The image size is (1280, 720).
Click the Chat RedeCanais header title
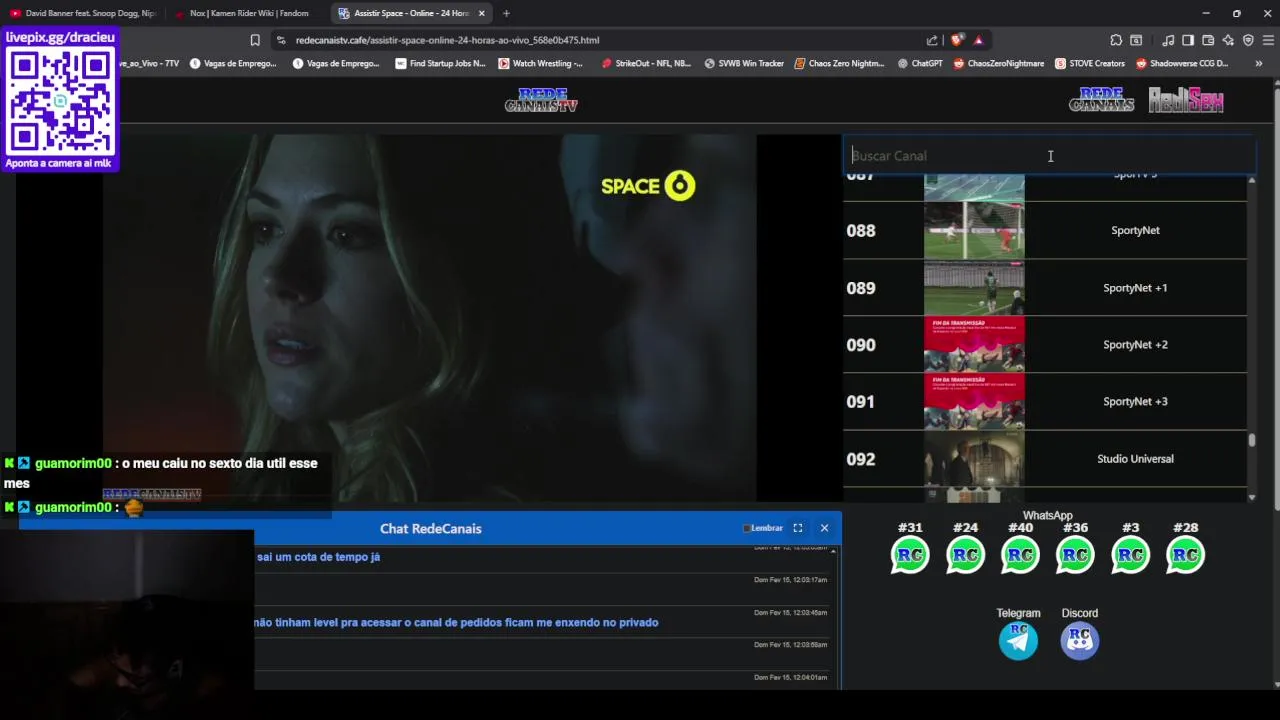[430, 528]
